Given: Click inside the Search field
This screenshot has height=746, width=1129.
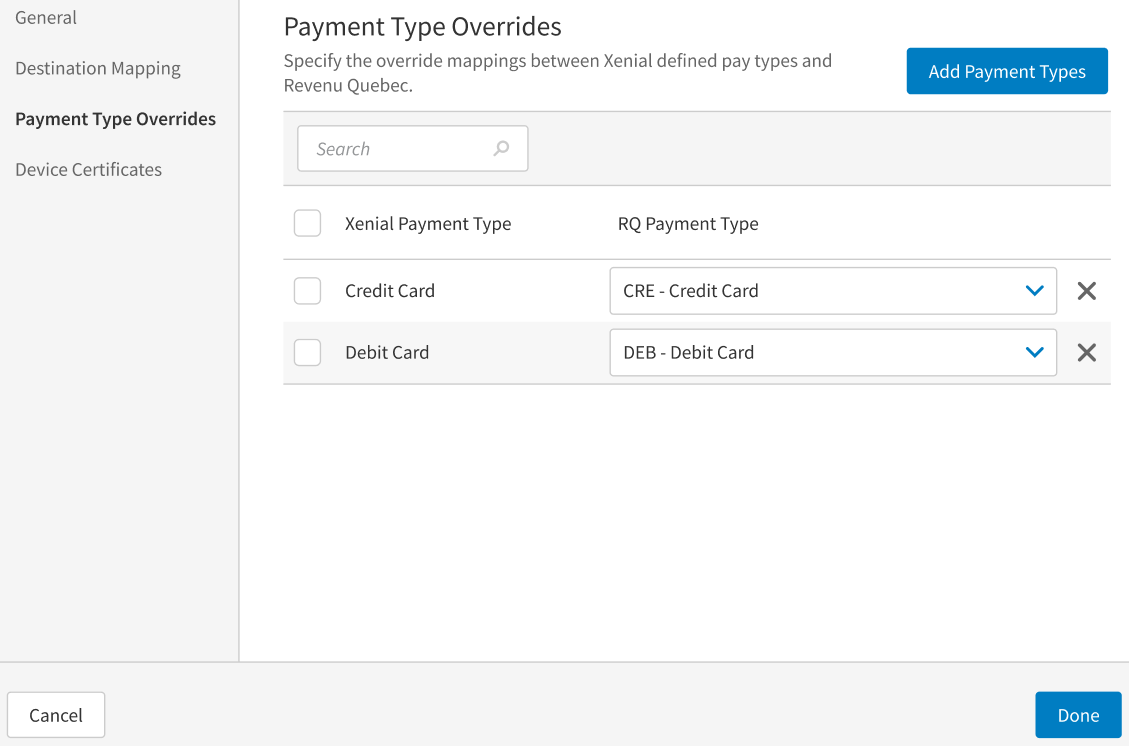Looking at the screenshot, I should click(400, 147).
